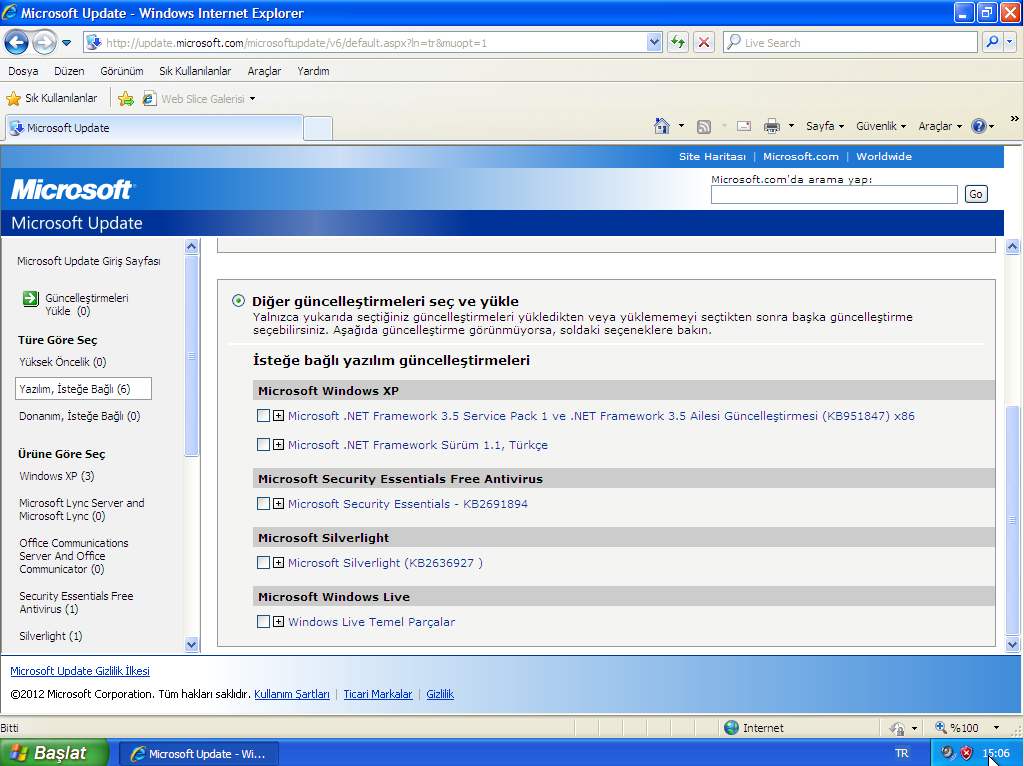Check the .NET Framework 3.5 Service Pack 1 update
The width and height of the screenshot is (1024, 766).
click(263, 416)
